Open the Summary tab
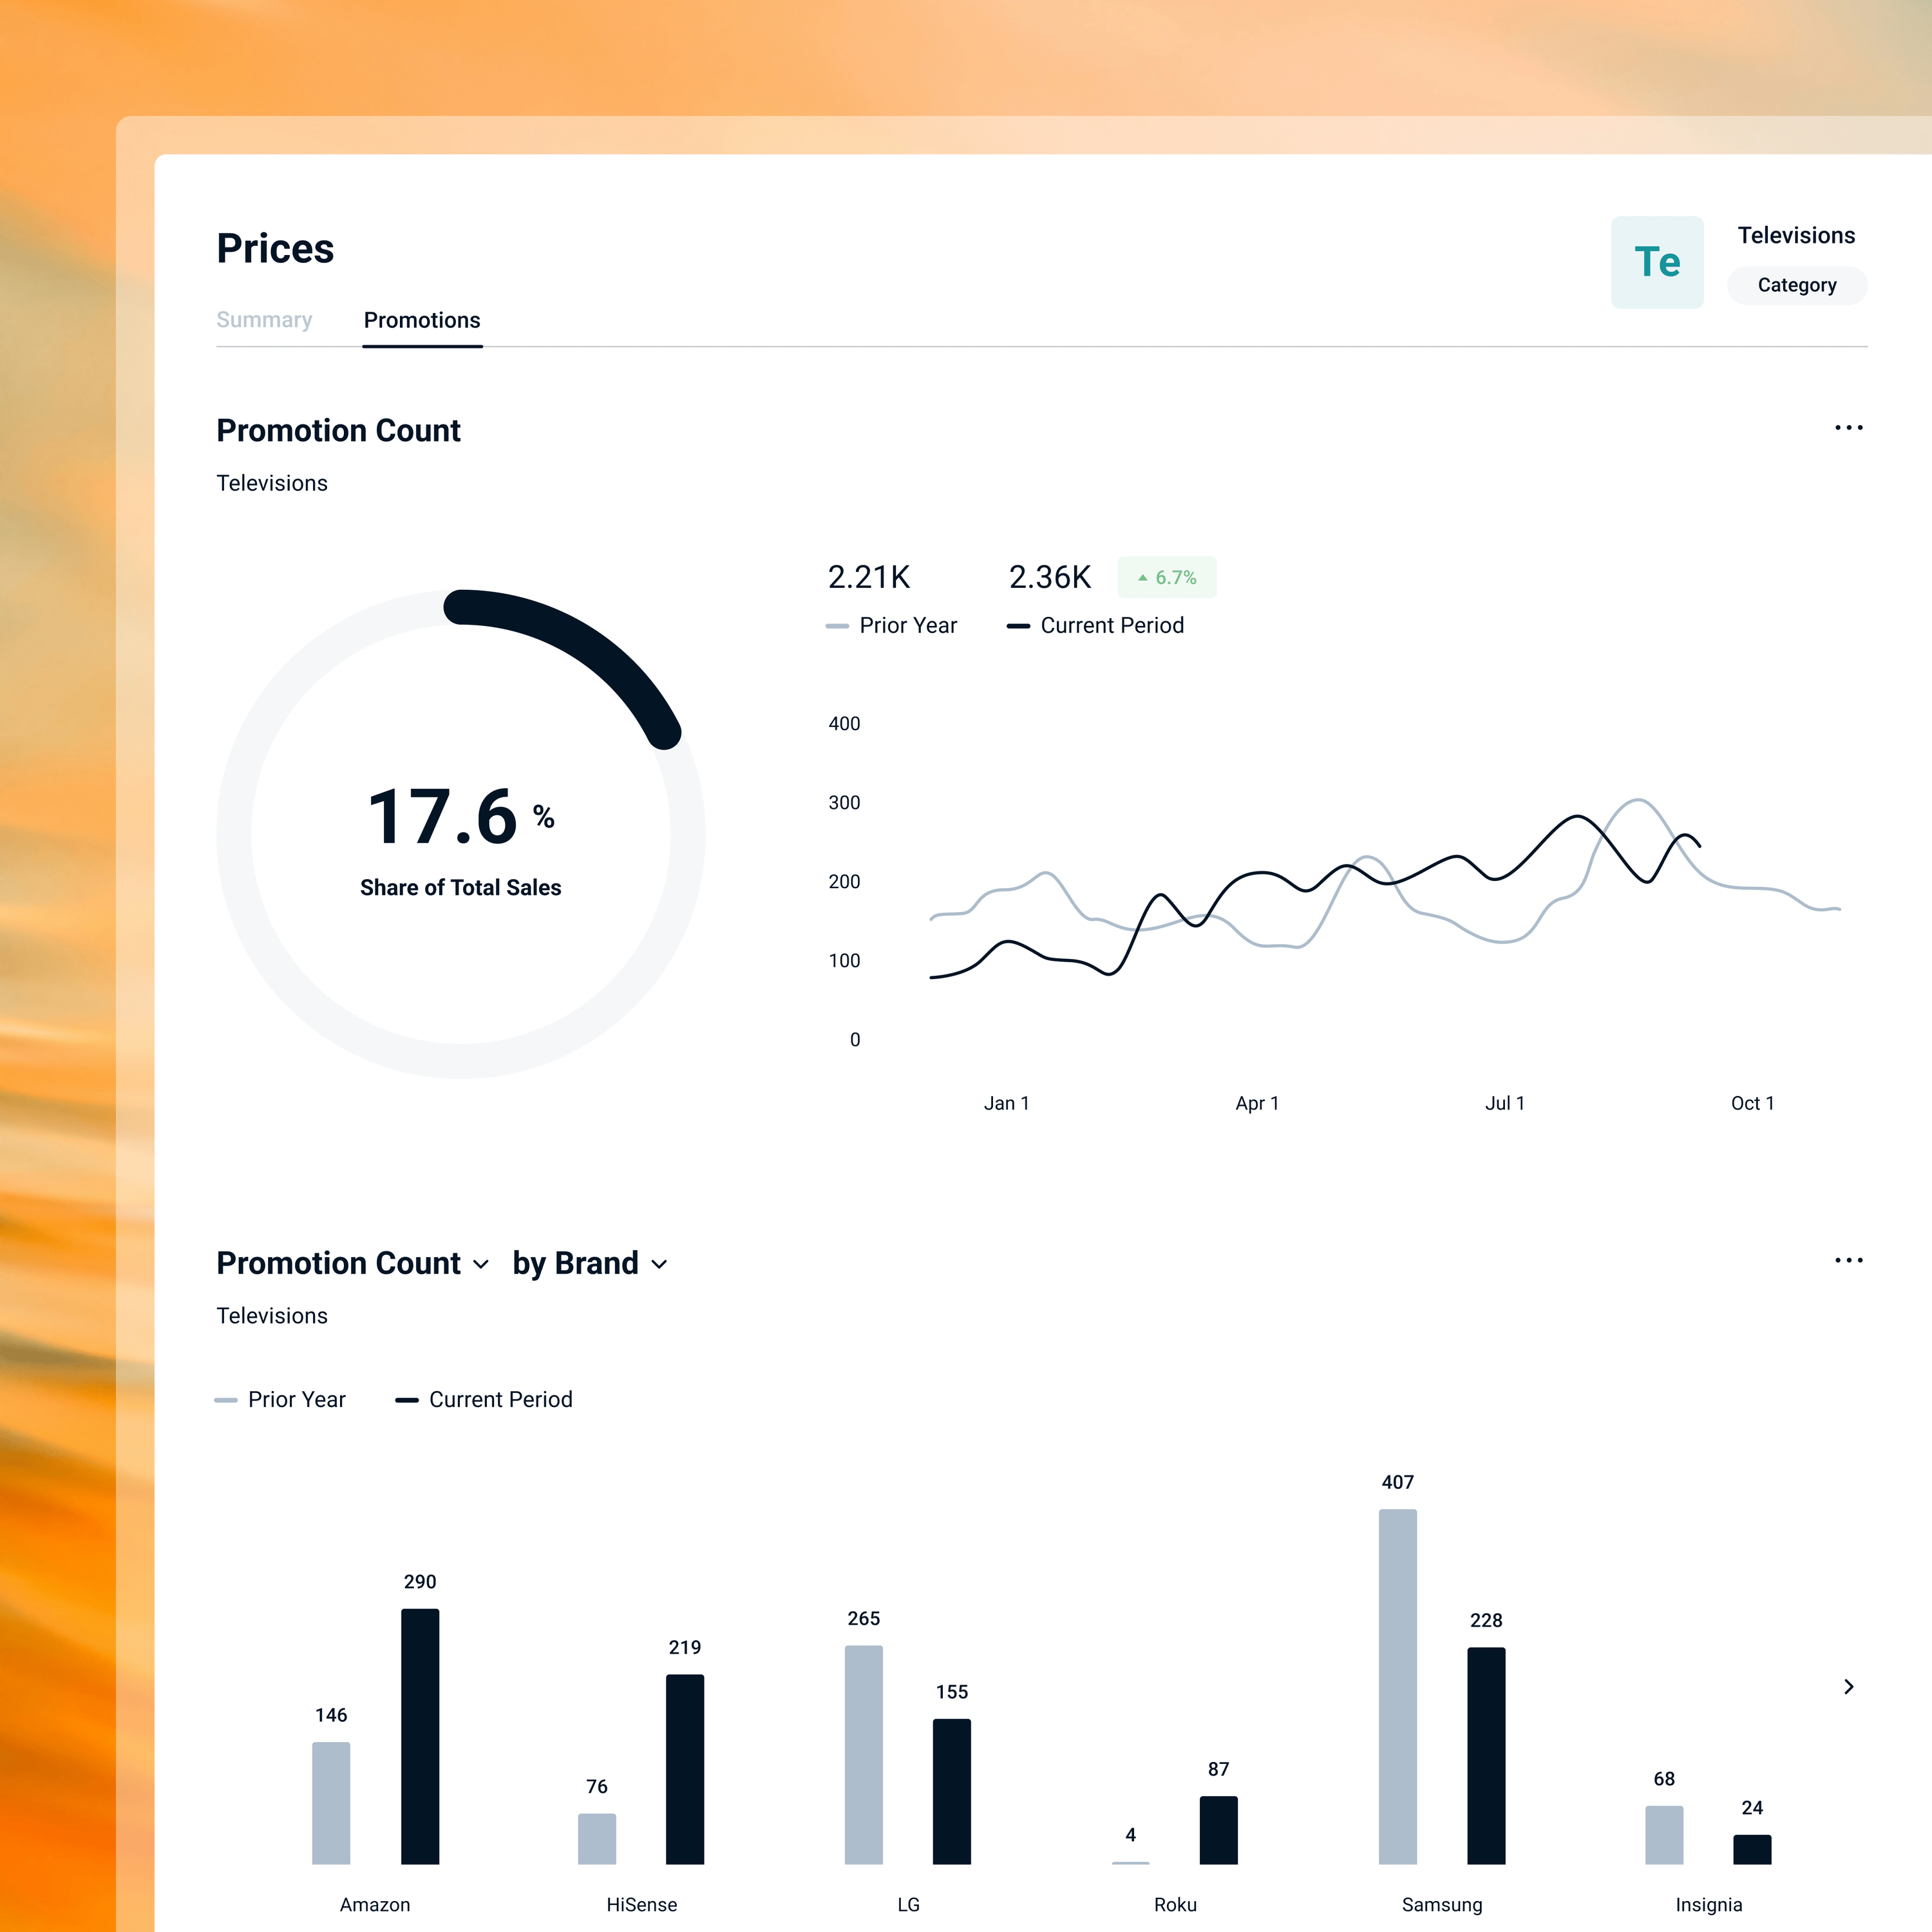1932x1932 pixels. point(264,320)
